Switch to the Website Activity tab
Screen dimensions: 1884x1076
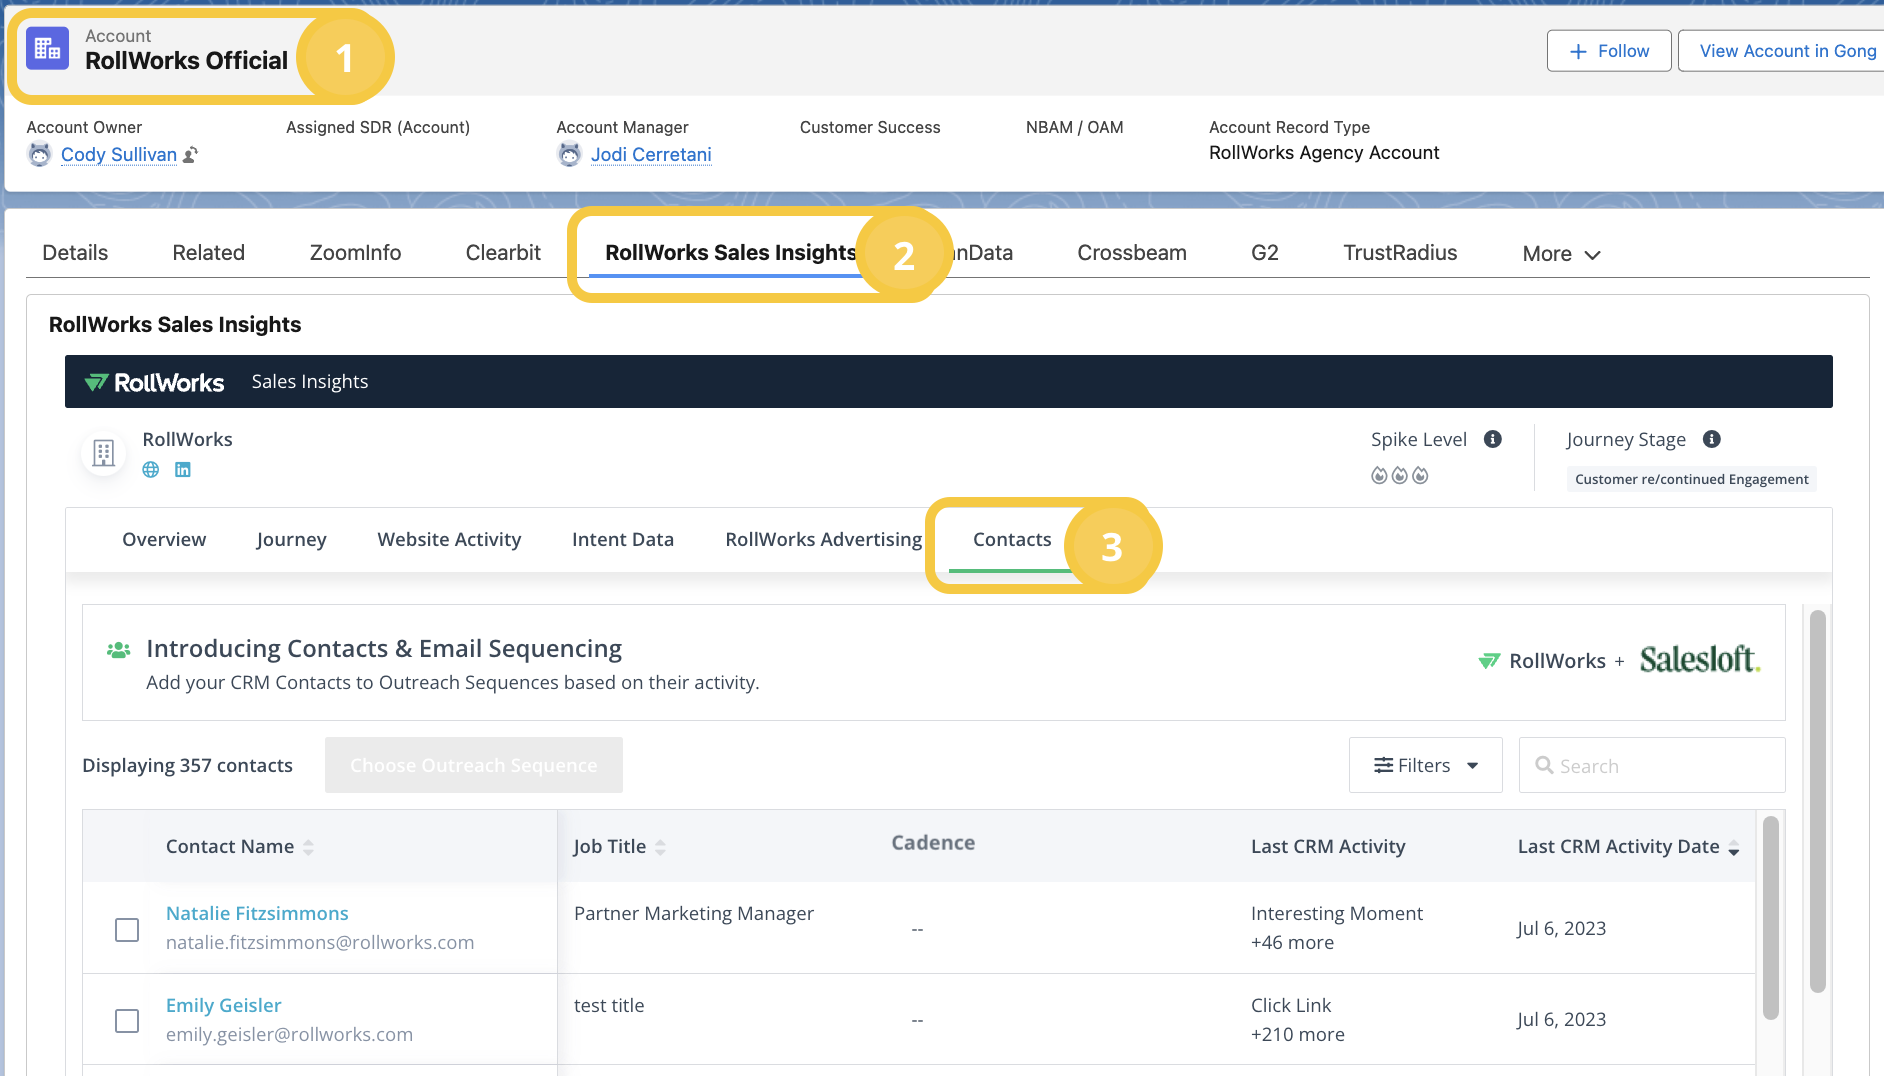[x=449, y=540]
